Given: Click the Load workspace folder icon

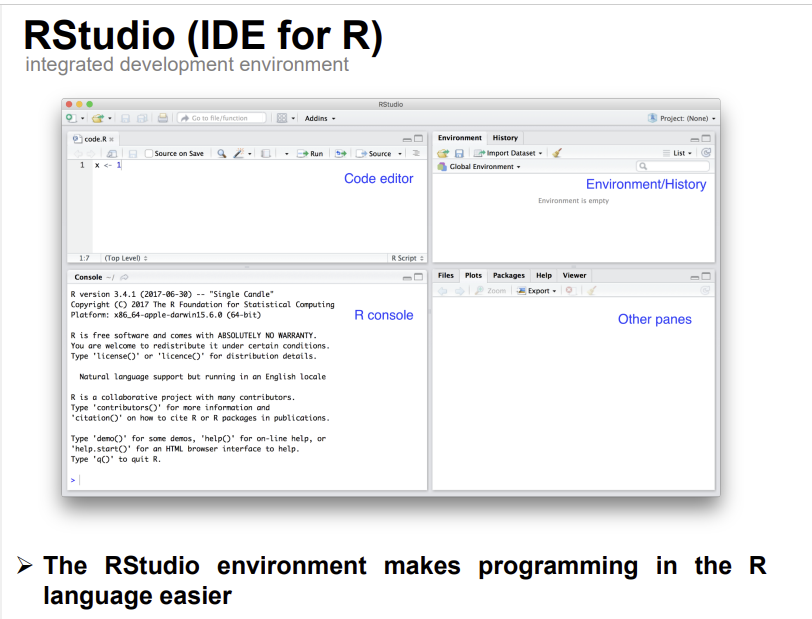Looking at the screenshot, I should click(x=443, y=153).
